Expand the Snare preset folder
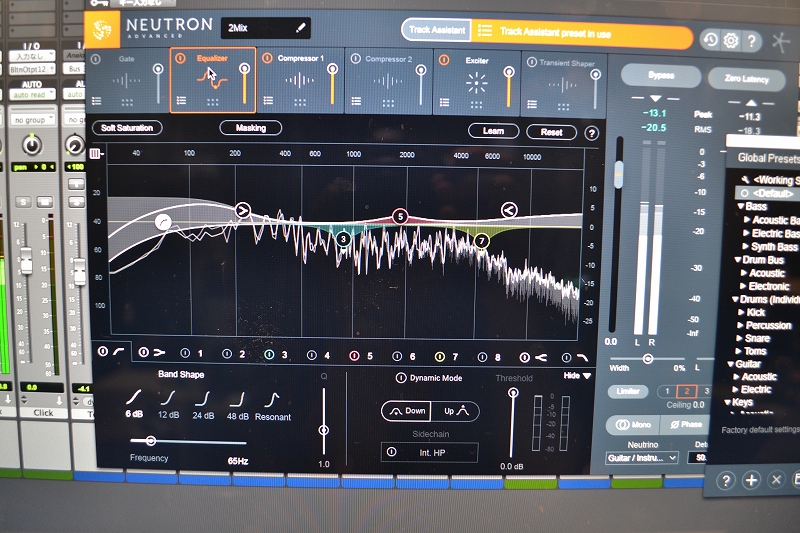Screen dimensions: 800x533 click(738, 338)
